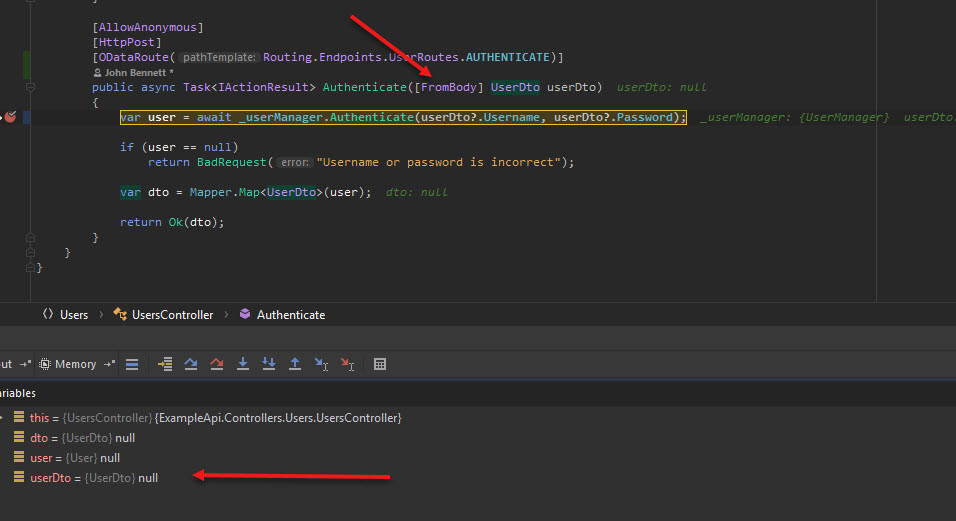Click the _userManager identifier on highlighted line
The height and width of the screenshot is (521, 956).
[280, 117]
